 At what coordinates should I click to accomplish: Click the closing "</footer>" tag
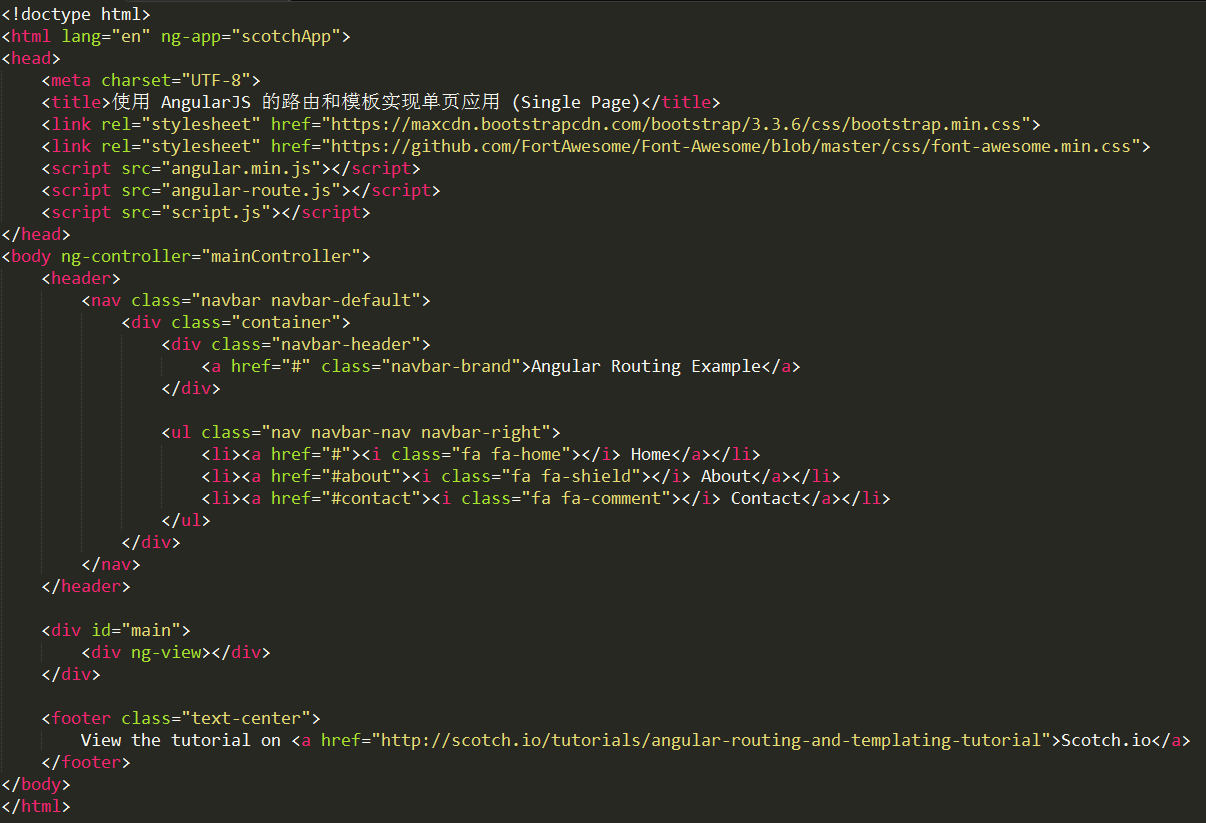pyautogui.click(x=86, y=762)
